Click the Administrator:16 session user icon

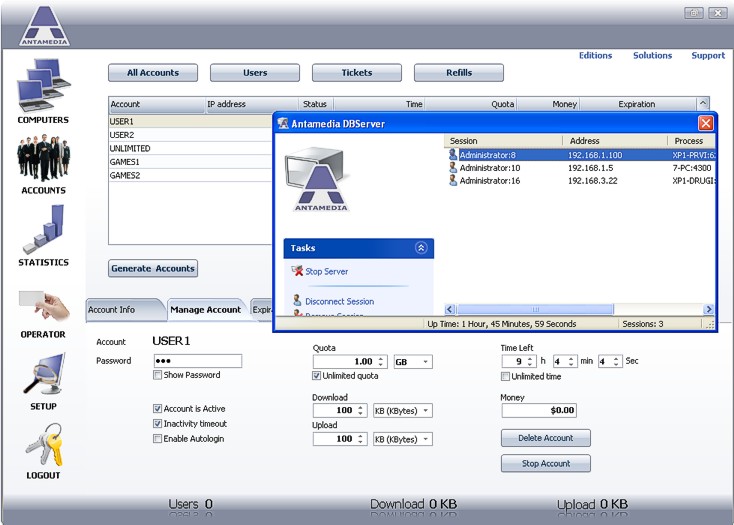coord(453,180)
